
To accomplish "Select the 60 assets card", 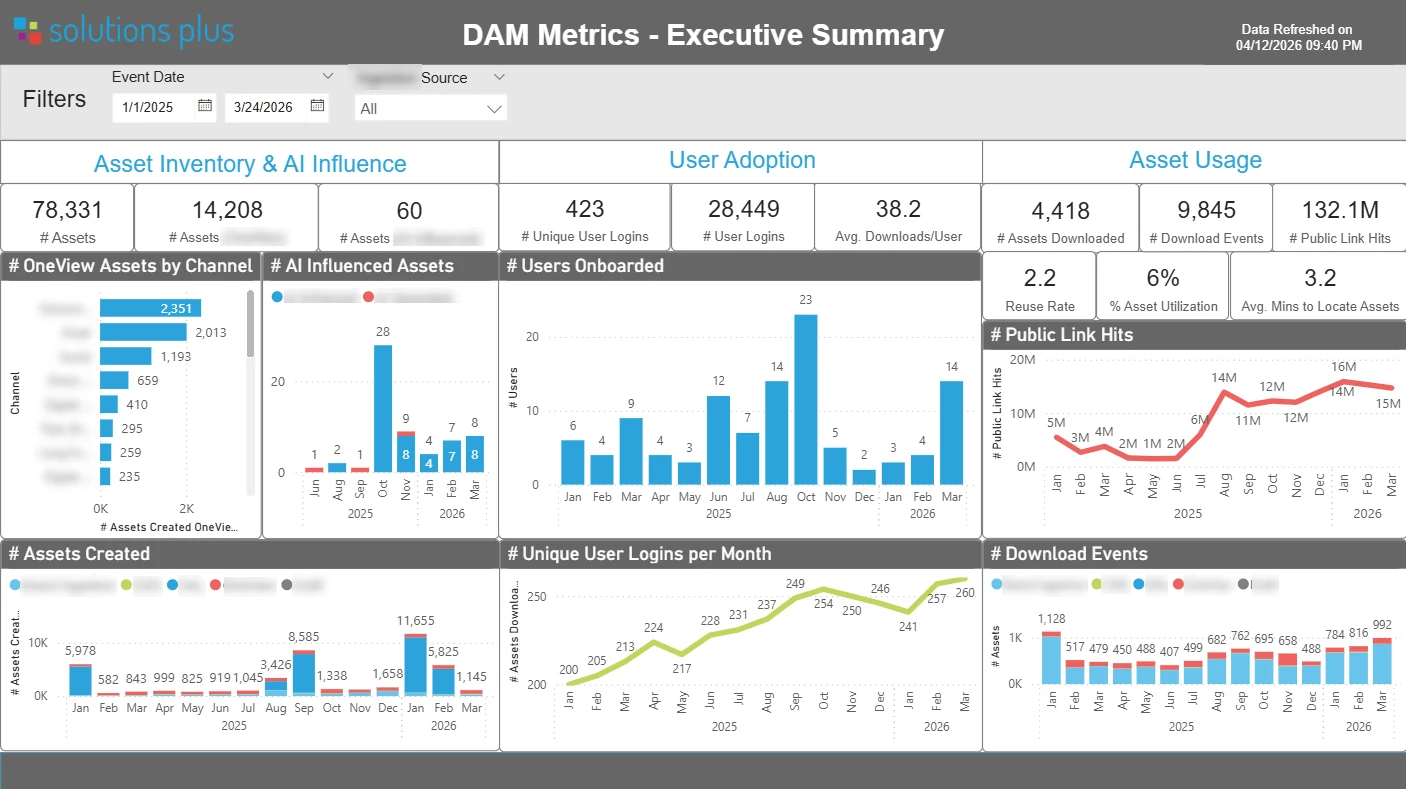I will coord(408,217).
